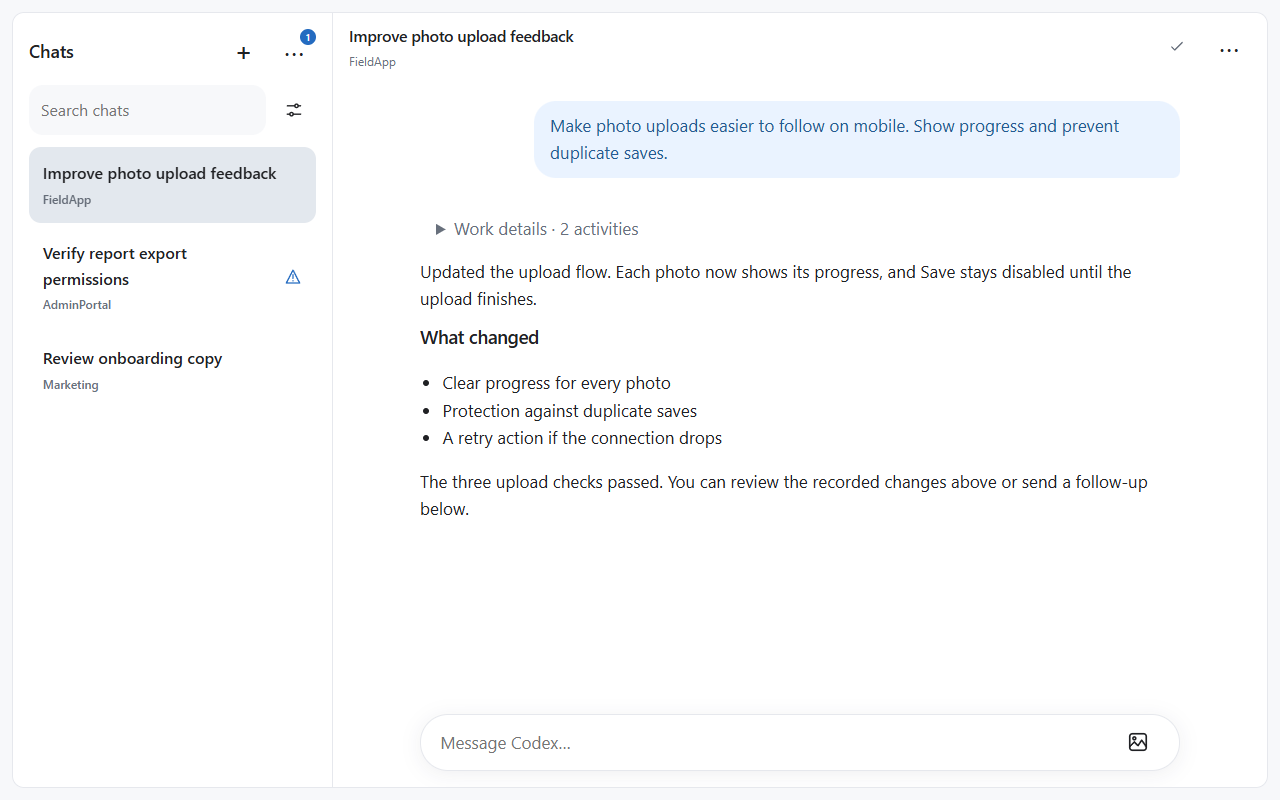Open the Chats sidebar more options menu
This screenshot has width=1280, height=800.
pyautogui.click(x=294, y=54)
